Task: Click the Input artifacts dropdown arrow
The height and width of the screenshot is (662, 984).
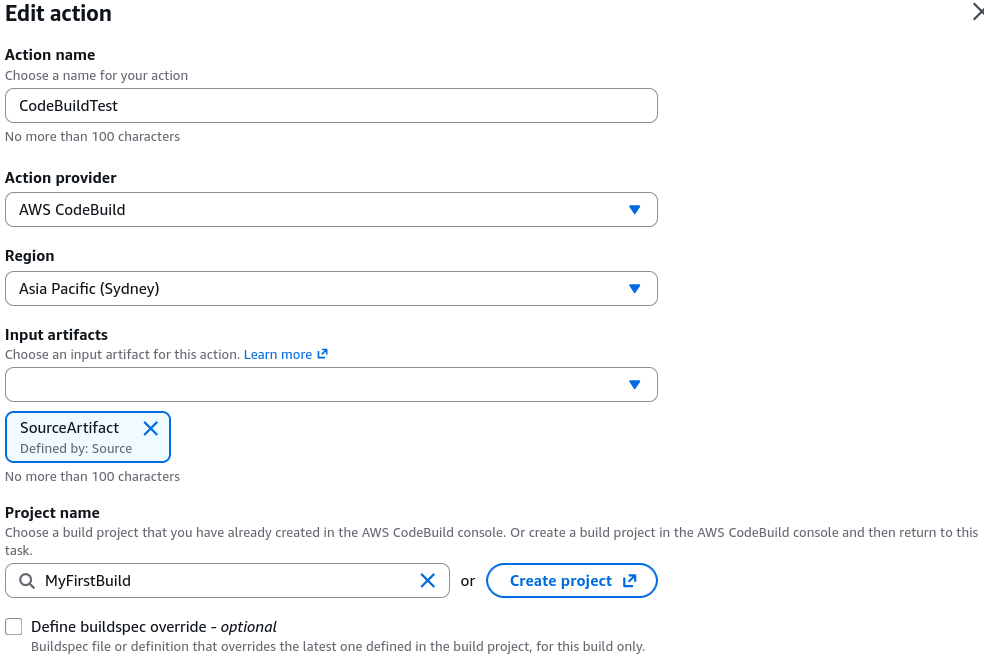Action: (634, 385)
